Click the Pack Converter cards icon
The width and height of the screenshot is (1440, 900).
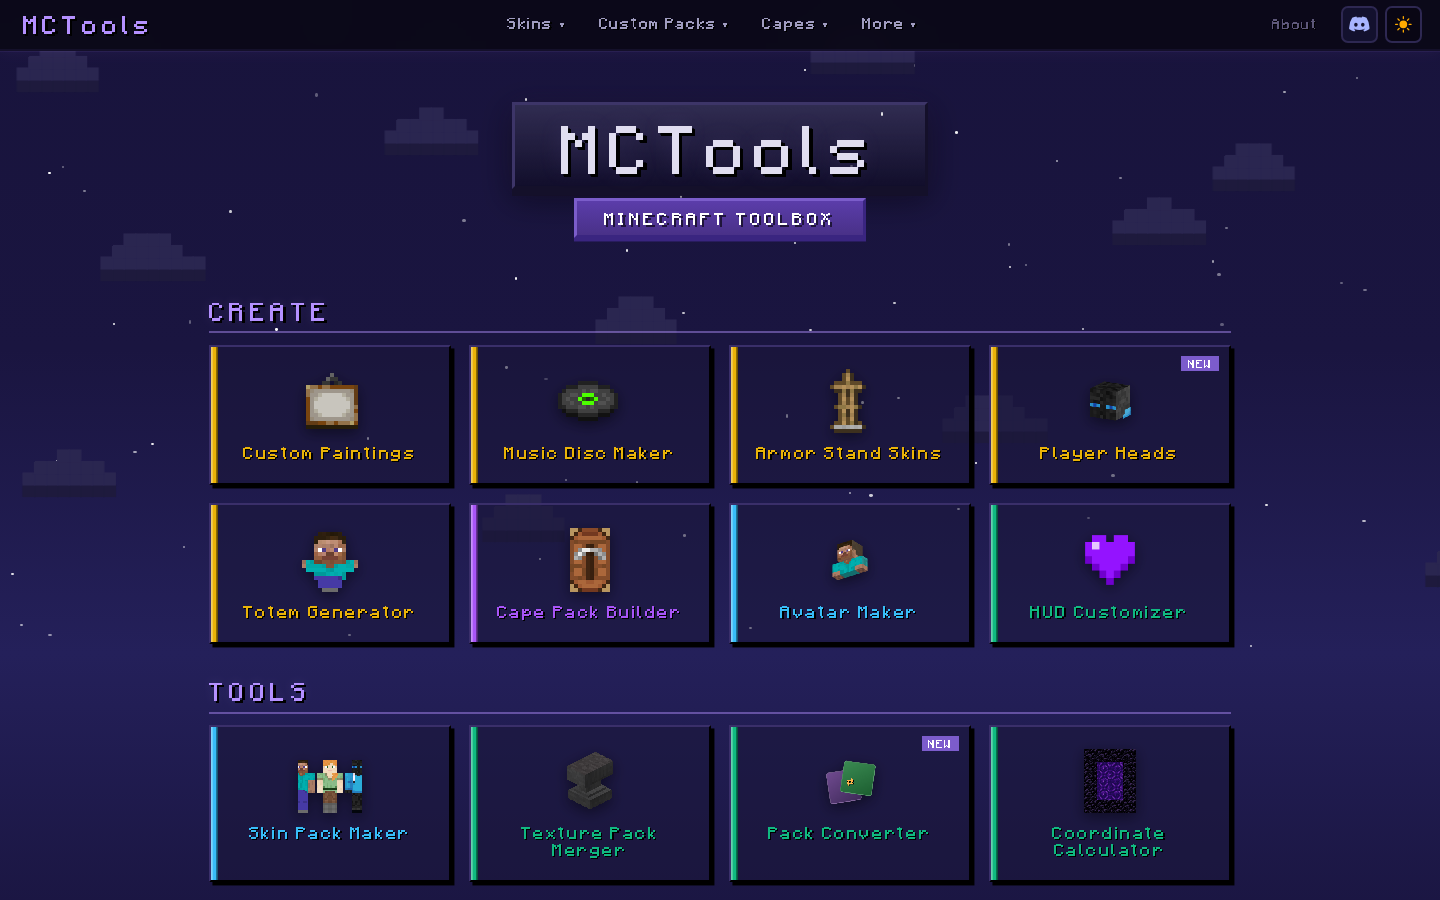851,782
